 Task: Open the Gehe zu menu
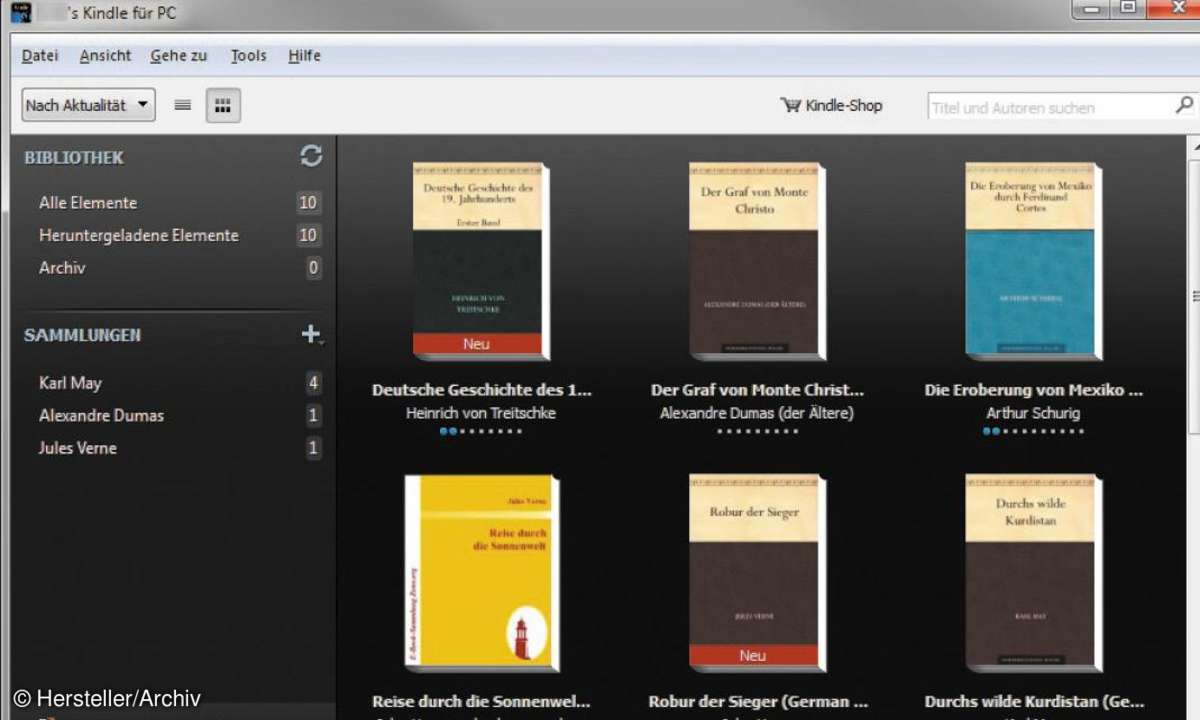pyautogui.click(x=179, y=56)
